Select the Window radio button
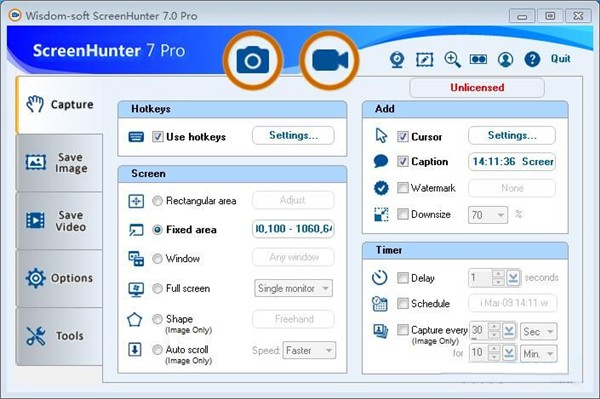This screenshot has height=399, width=600. 157,259
